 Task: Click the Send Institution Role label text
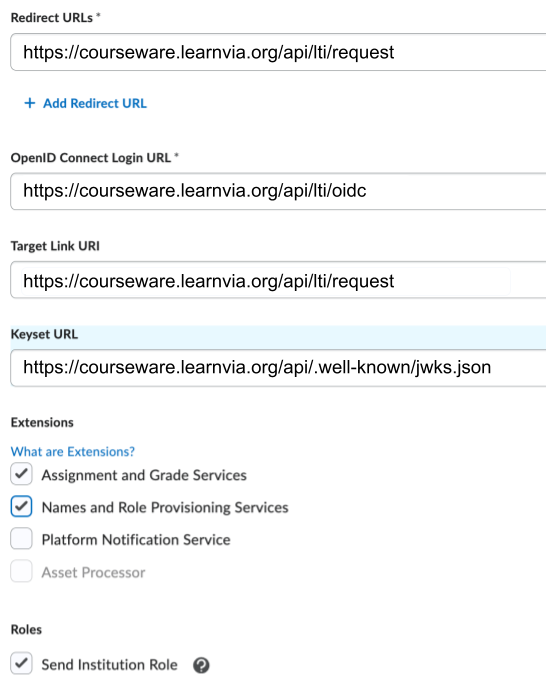[109, 665]
